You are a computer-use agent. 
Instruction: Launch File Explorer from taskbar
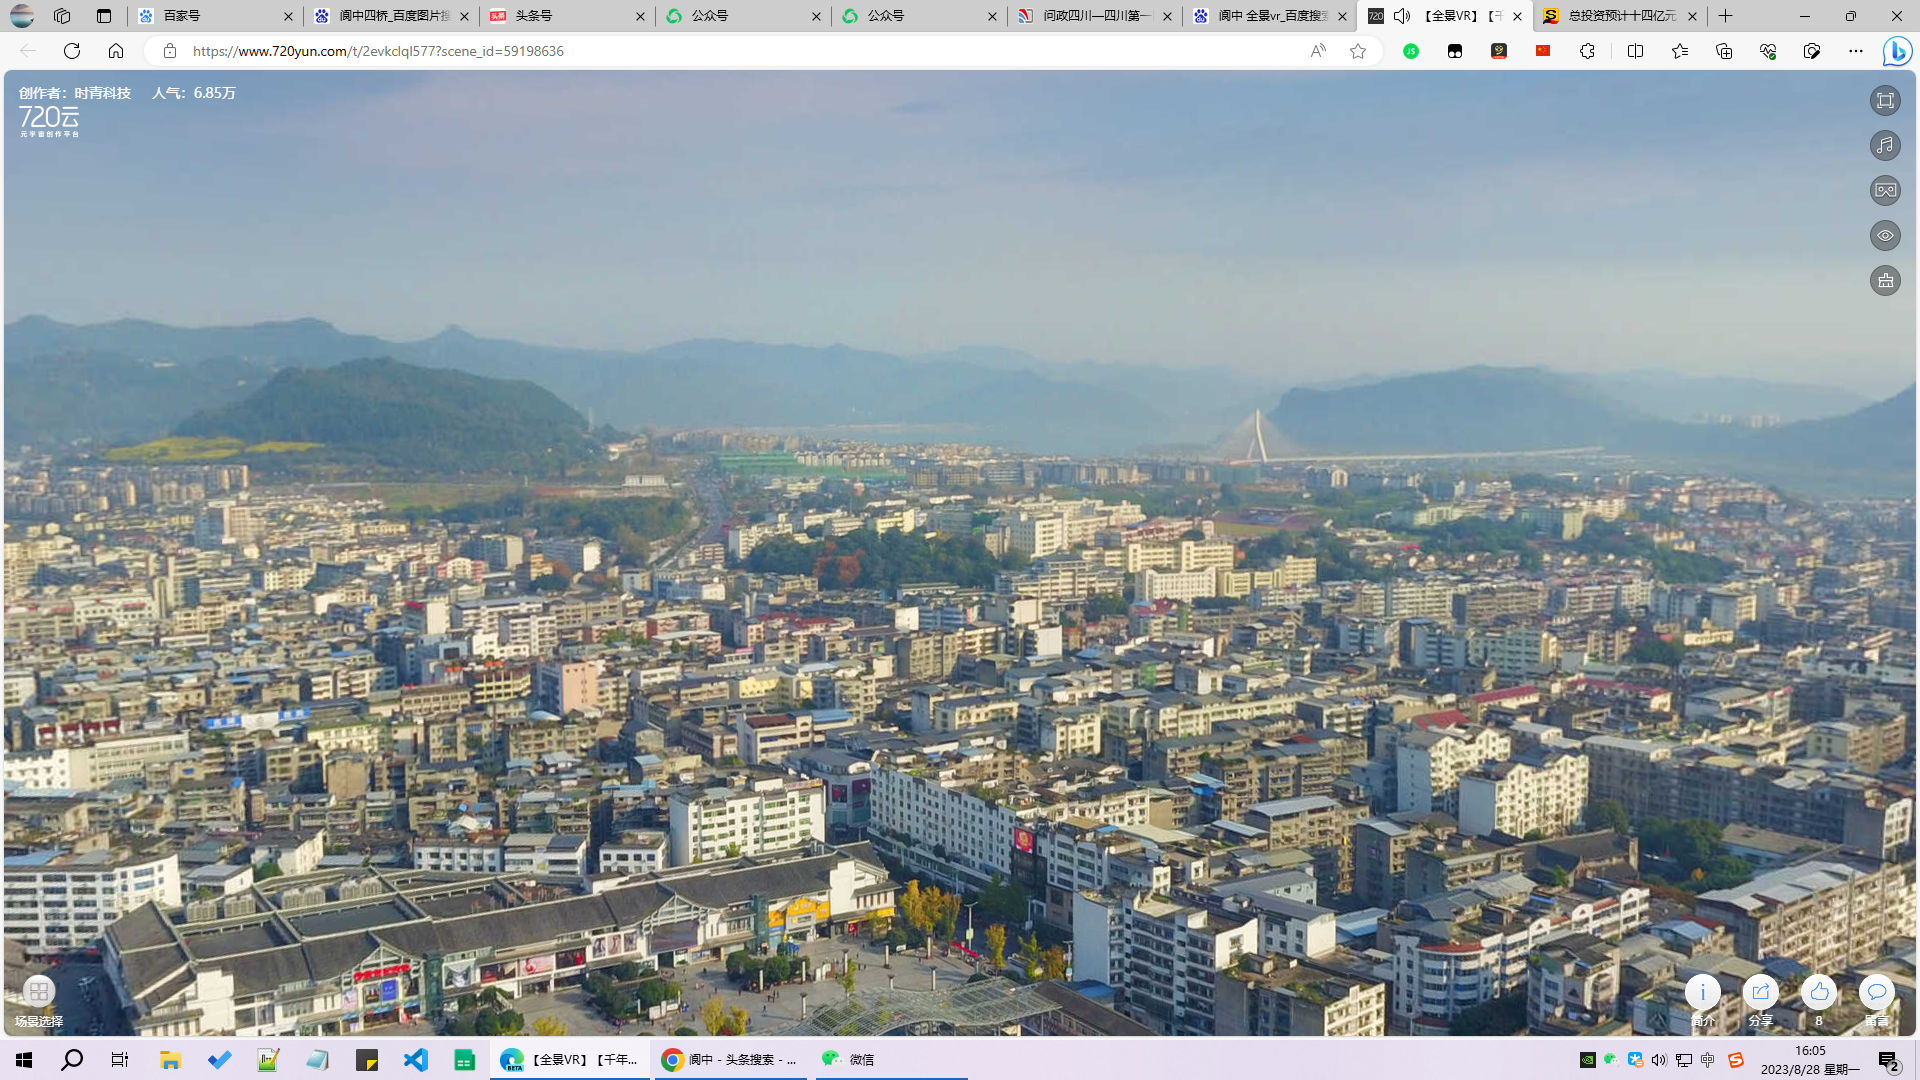170,1060
